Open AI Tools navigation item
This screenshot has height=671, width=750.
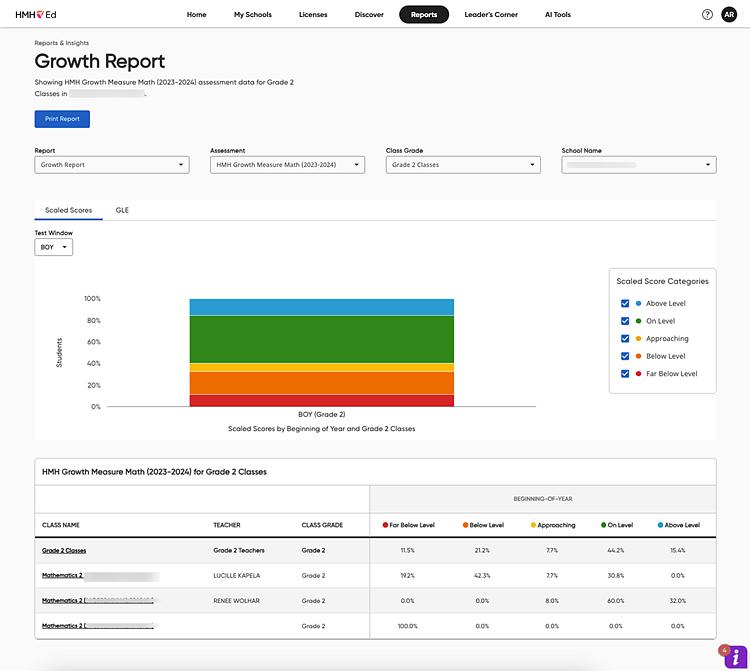558,15
